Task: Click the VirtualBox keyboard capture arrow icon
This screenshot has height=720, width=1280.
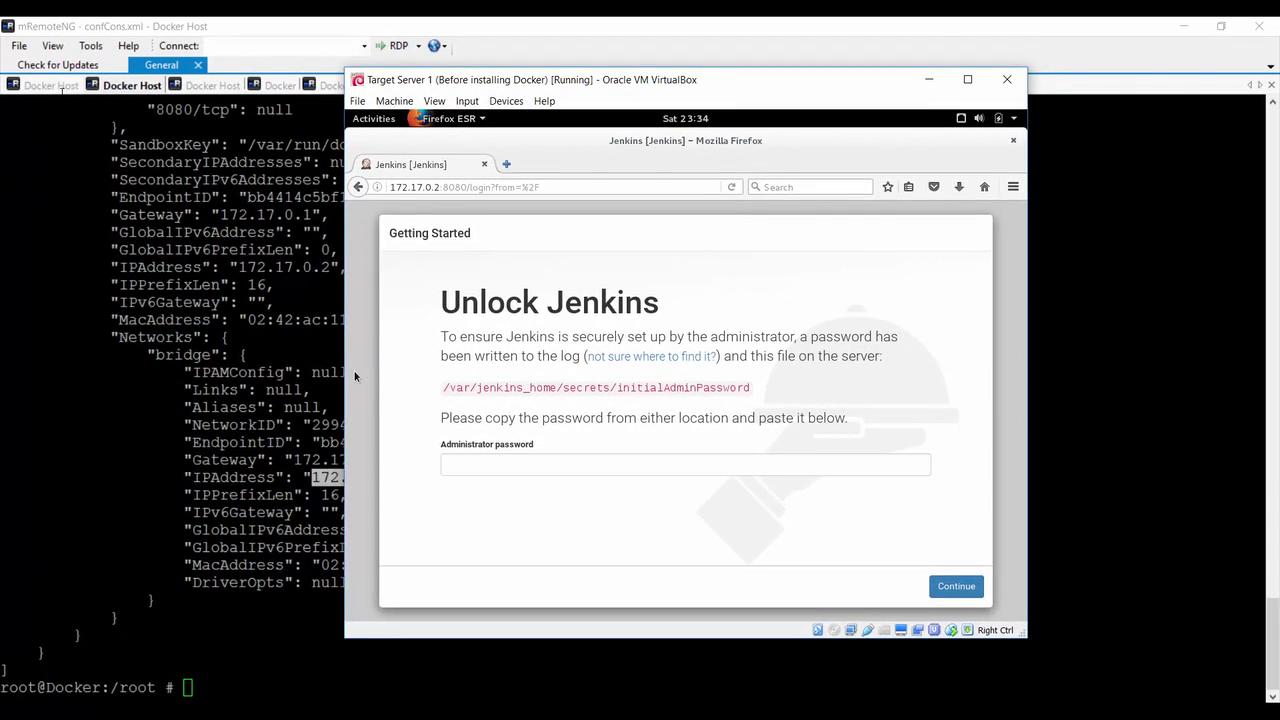Action: pyautogui.click(x=967, y=630)
